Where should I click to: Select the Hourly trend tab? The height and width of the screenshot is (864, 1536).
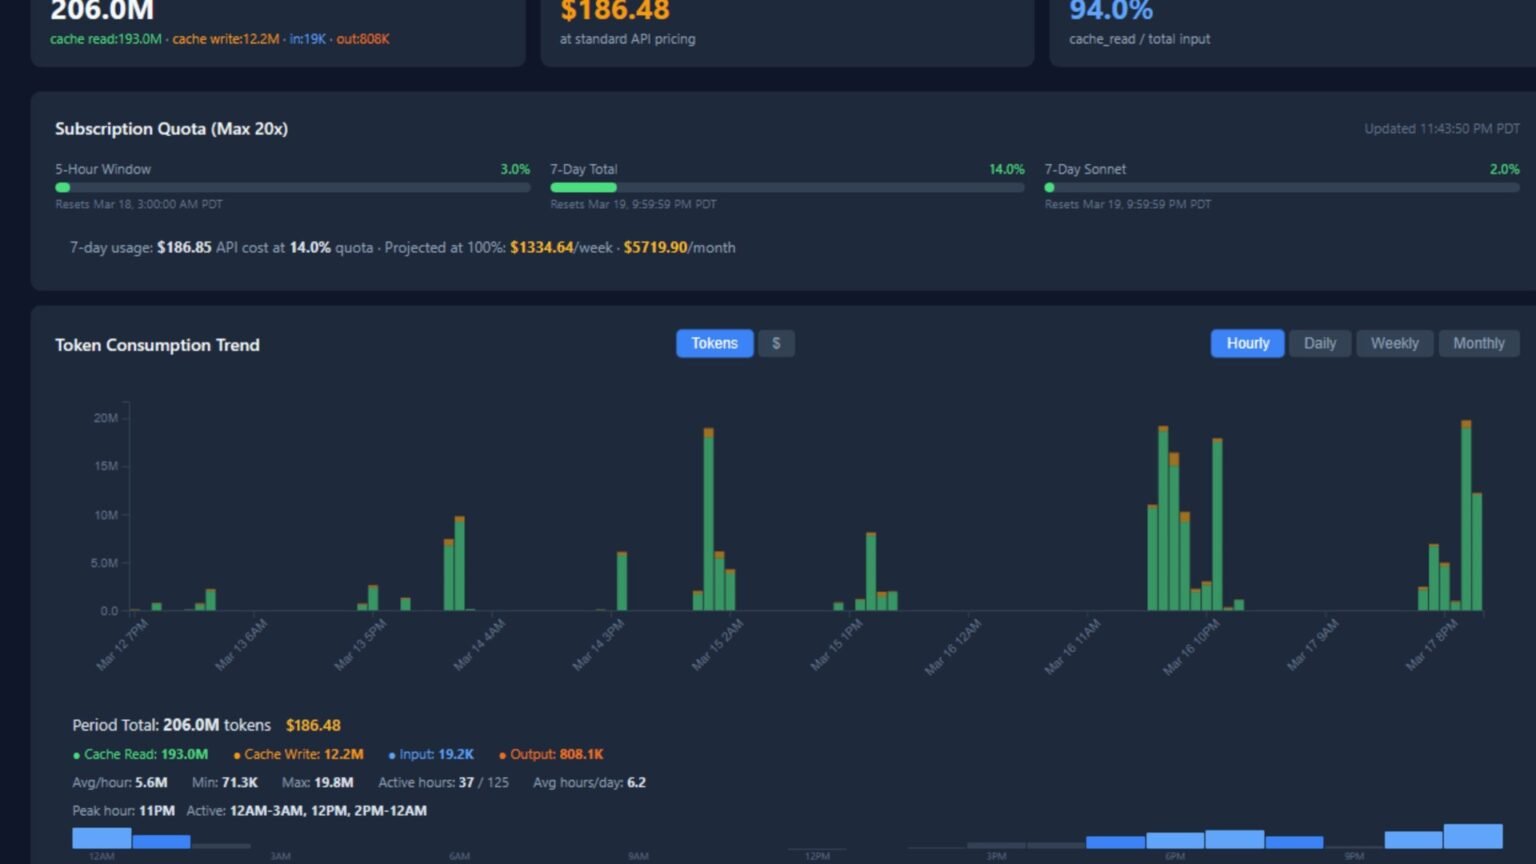1247,343
